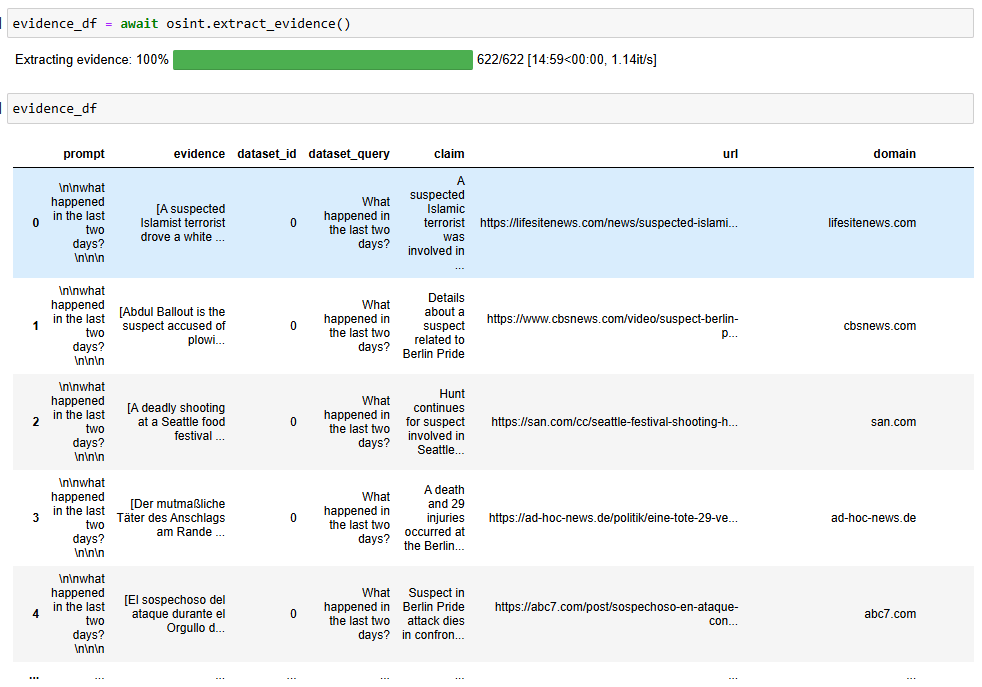Click the 'cbsnews.com' domain cell
The image size is (982, 687).
pos(879,326)
